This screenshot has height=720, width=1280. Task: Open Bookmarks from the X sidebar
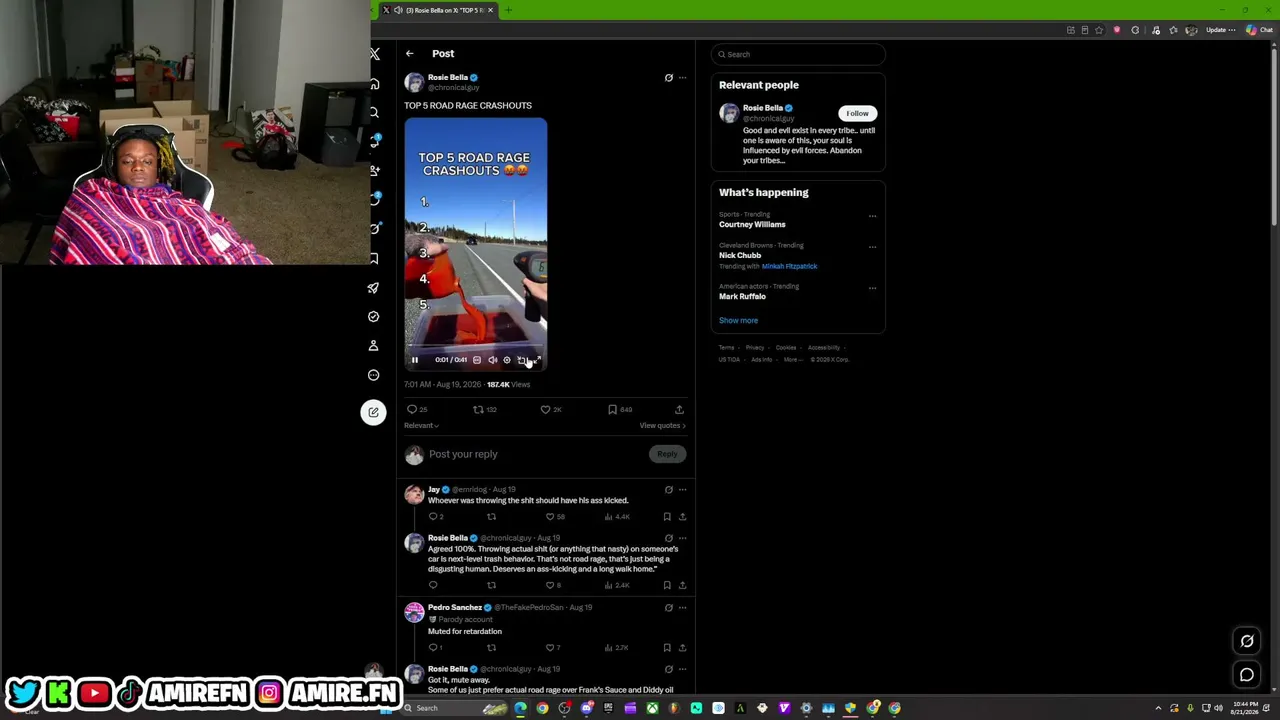pos(374,258)
